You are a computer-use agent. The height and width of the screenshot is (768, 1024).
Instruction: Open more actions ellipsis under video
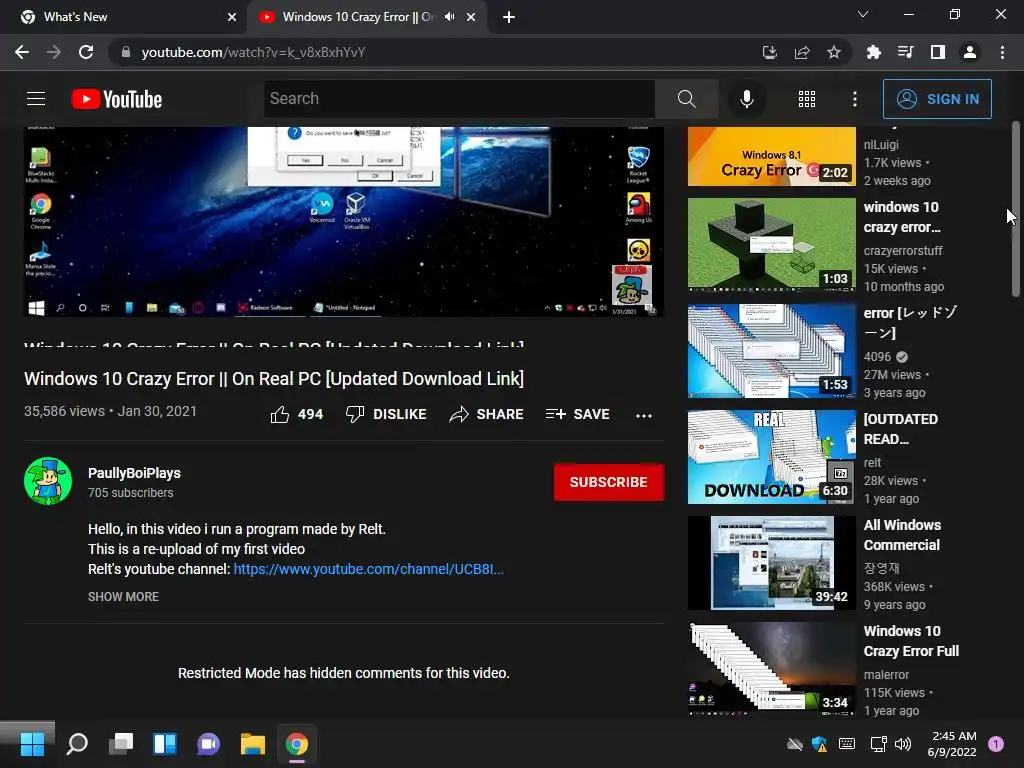[644, 415]
